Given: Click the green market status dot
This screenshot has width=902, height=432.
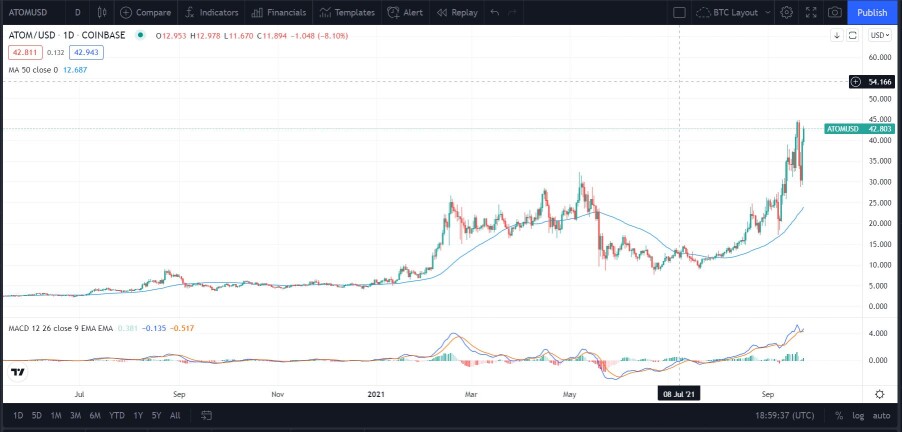Looking at the screenshot, I should 140,36.
